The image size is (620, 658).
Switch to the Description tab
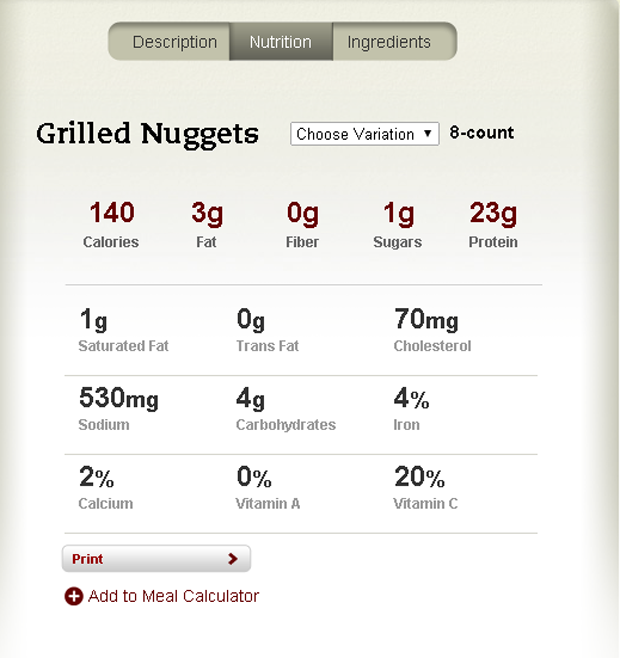tap(174, 42)
